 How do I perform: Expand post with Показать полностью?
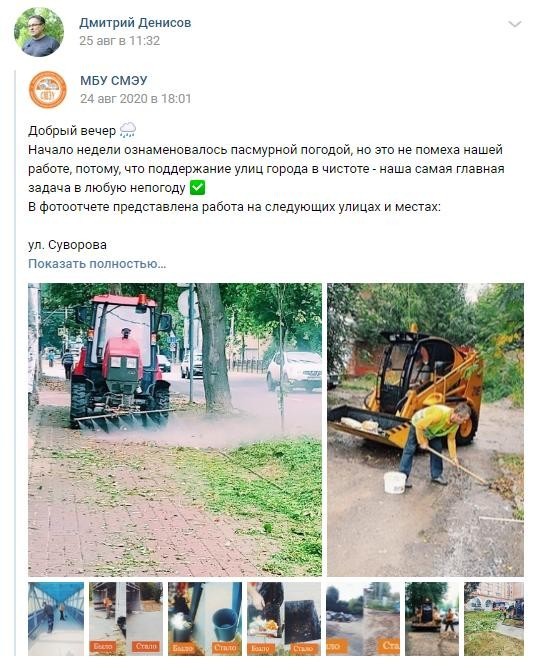point(97,264)
